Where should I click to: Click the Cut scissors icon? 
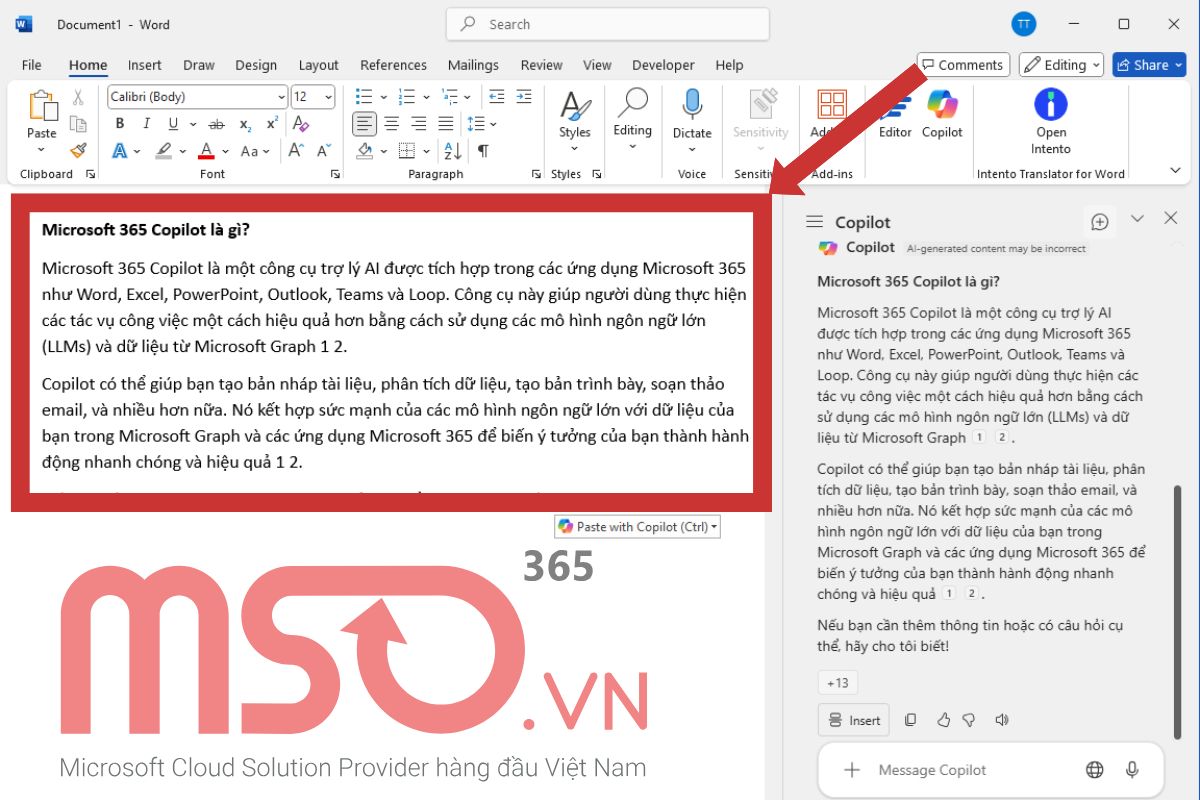point(78,98)
